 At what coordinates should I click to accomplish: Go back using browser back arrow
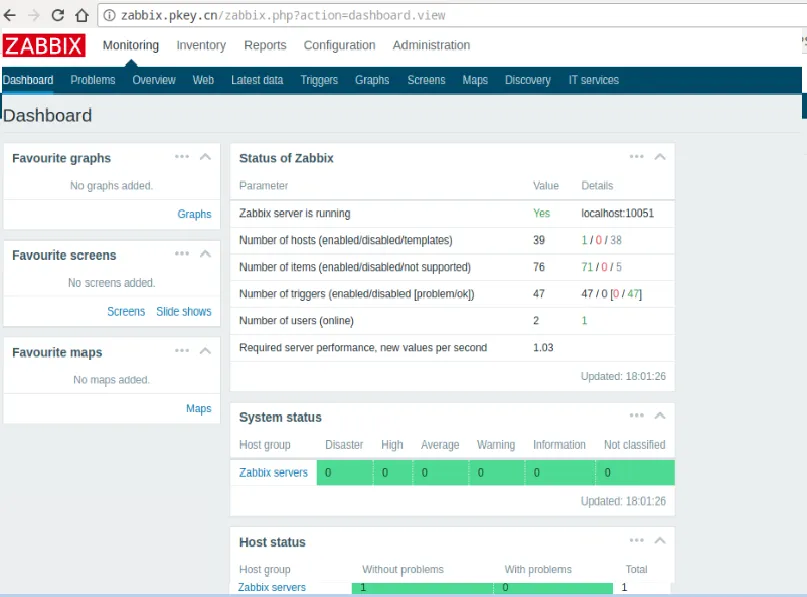[10, 15]
